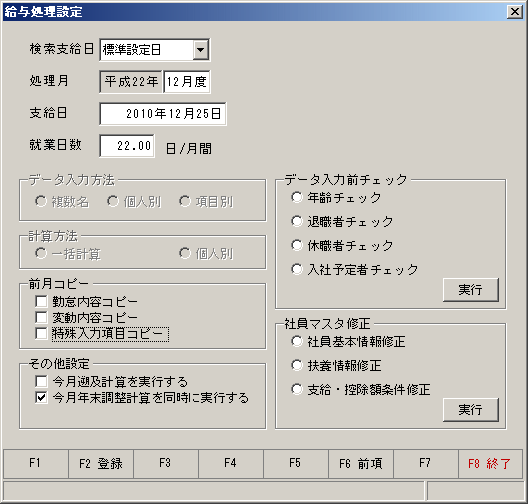Select the 一括計算 radio button

pyautogui.click(x=41, y=253)
